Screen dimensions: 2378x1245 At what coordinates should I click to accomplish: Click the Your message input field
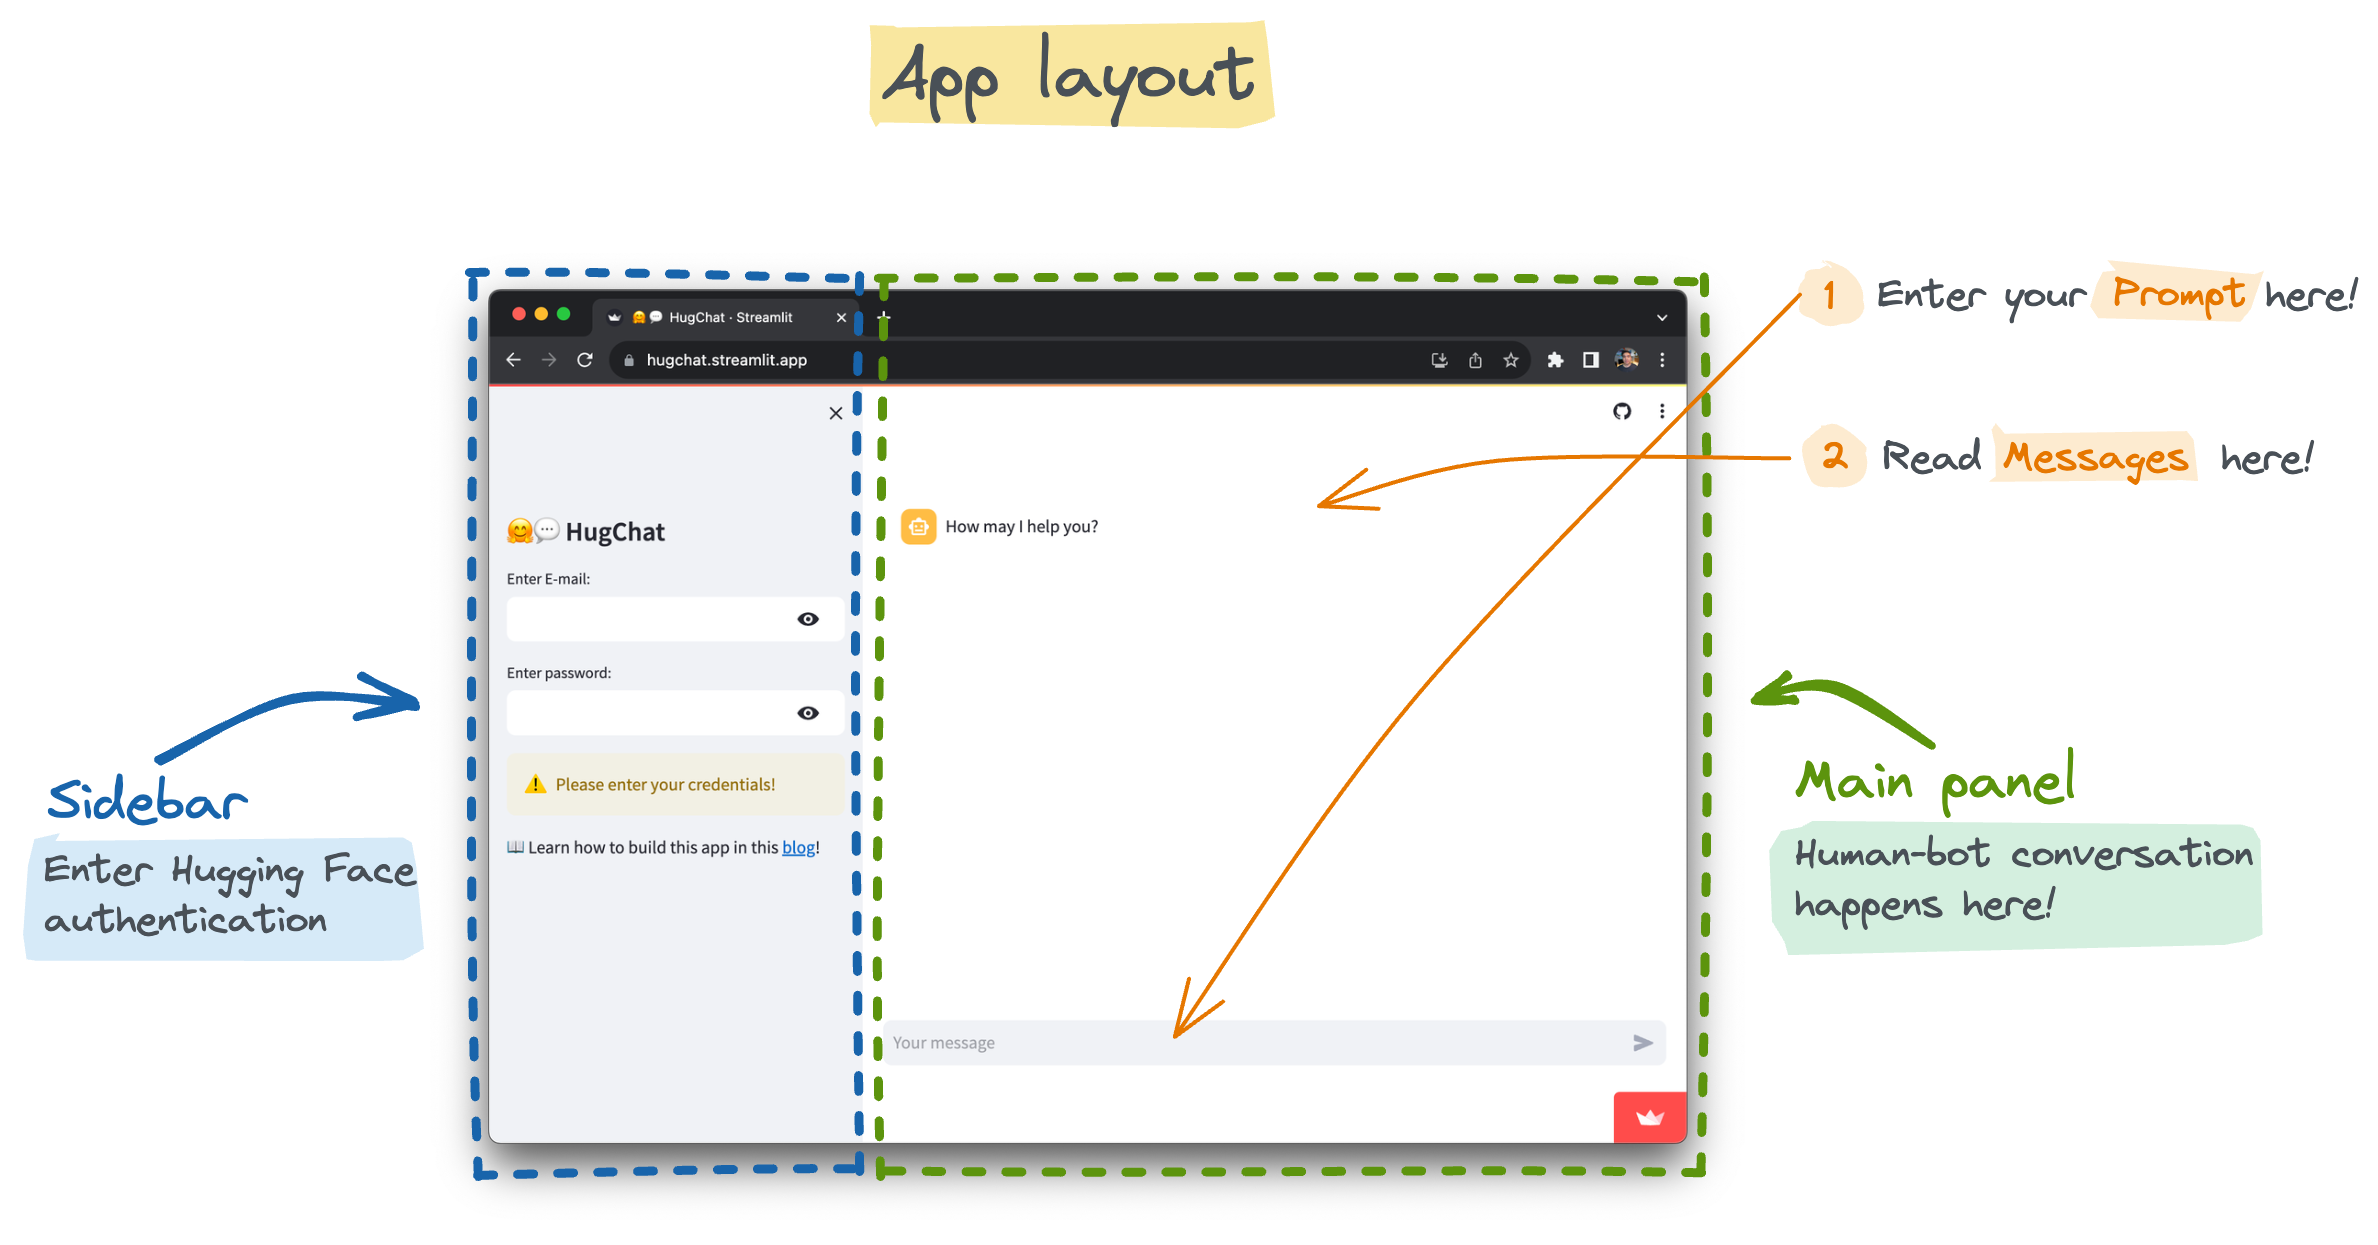pos(1250,1043)
